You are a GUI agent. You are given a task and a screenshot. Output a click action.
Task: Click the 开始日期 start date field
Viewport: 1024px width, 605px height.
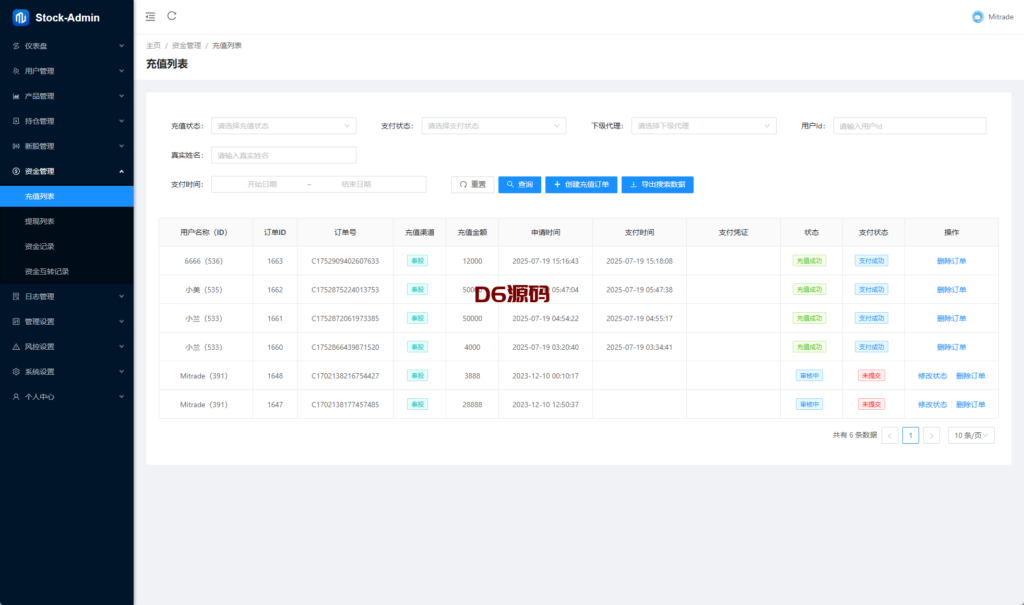262,185
